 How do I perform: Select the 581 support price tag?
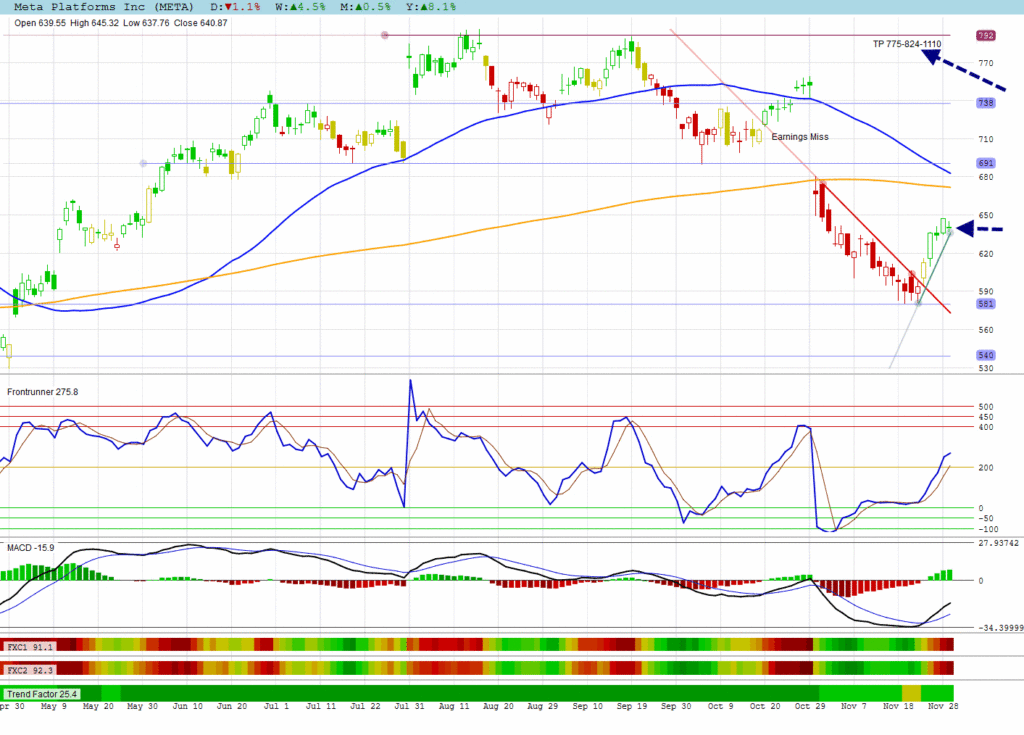pos(985,304)
